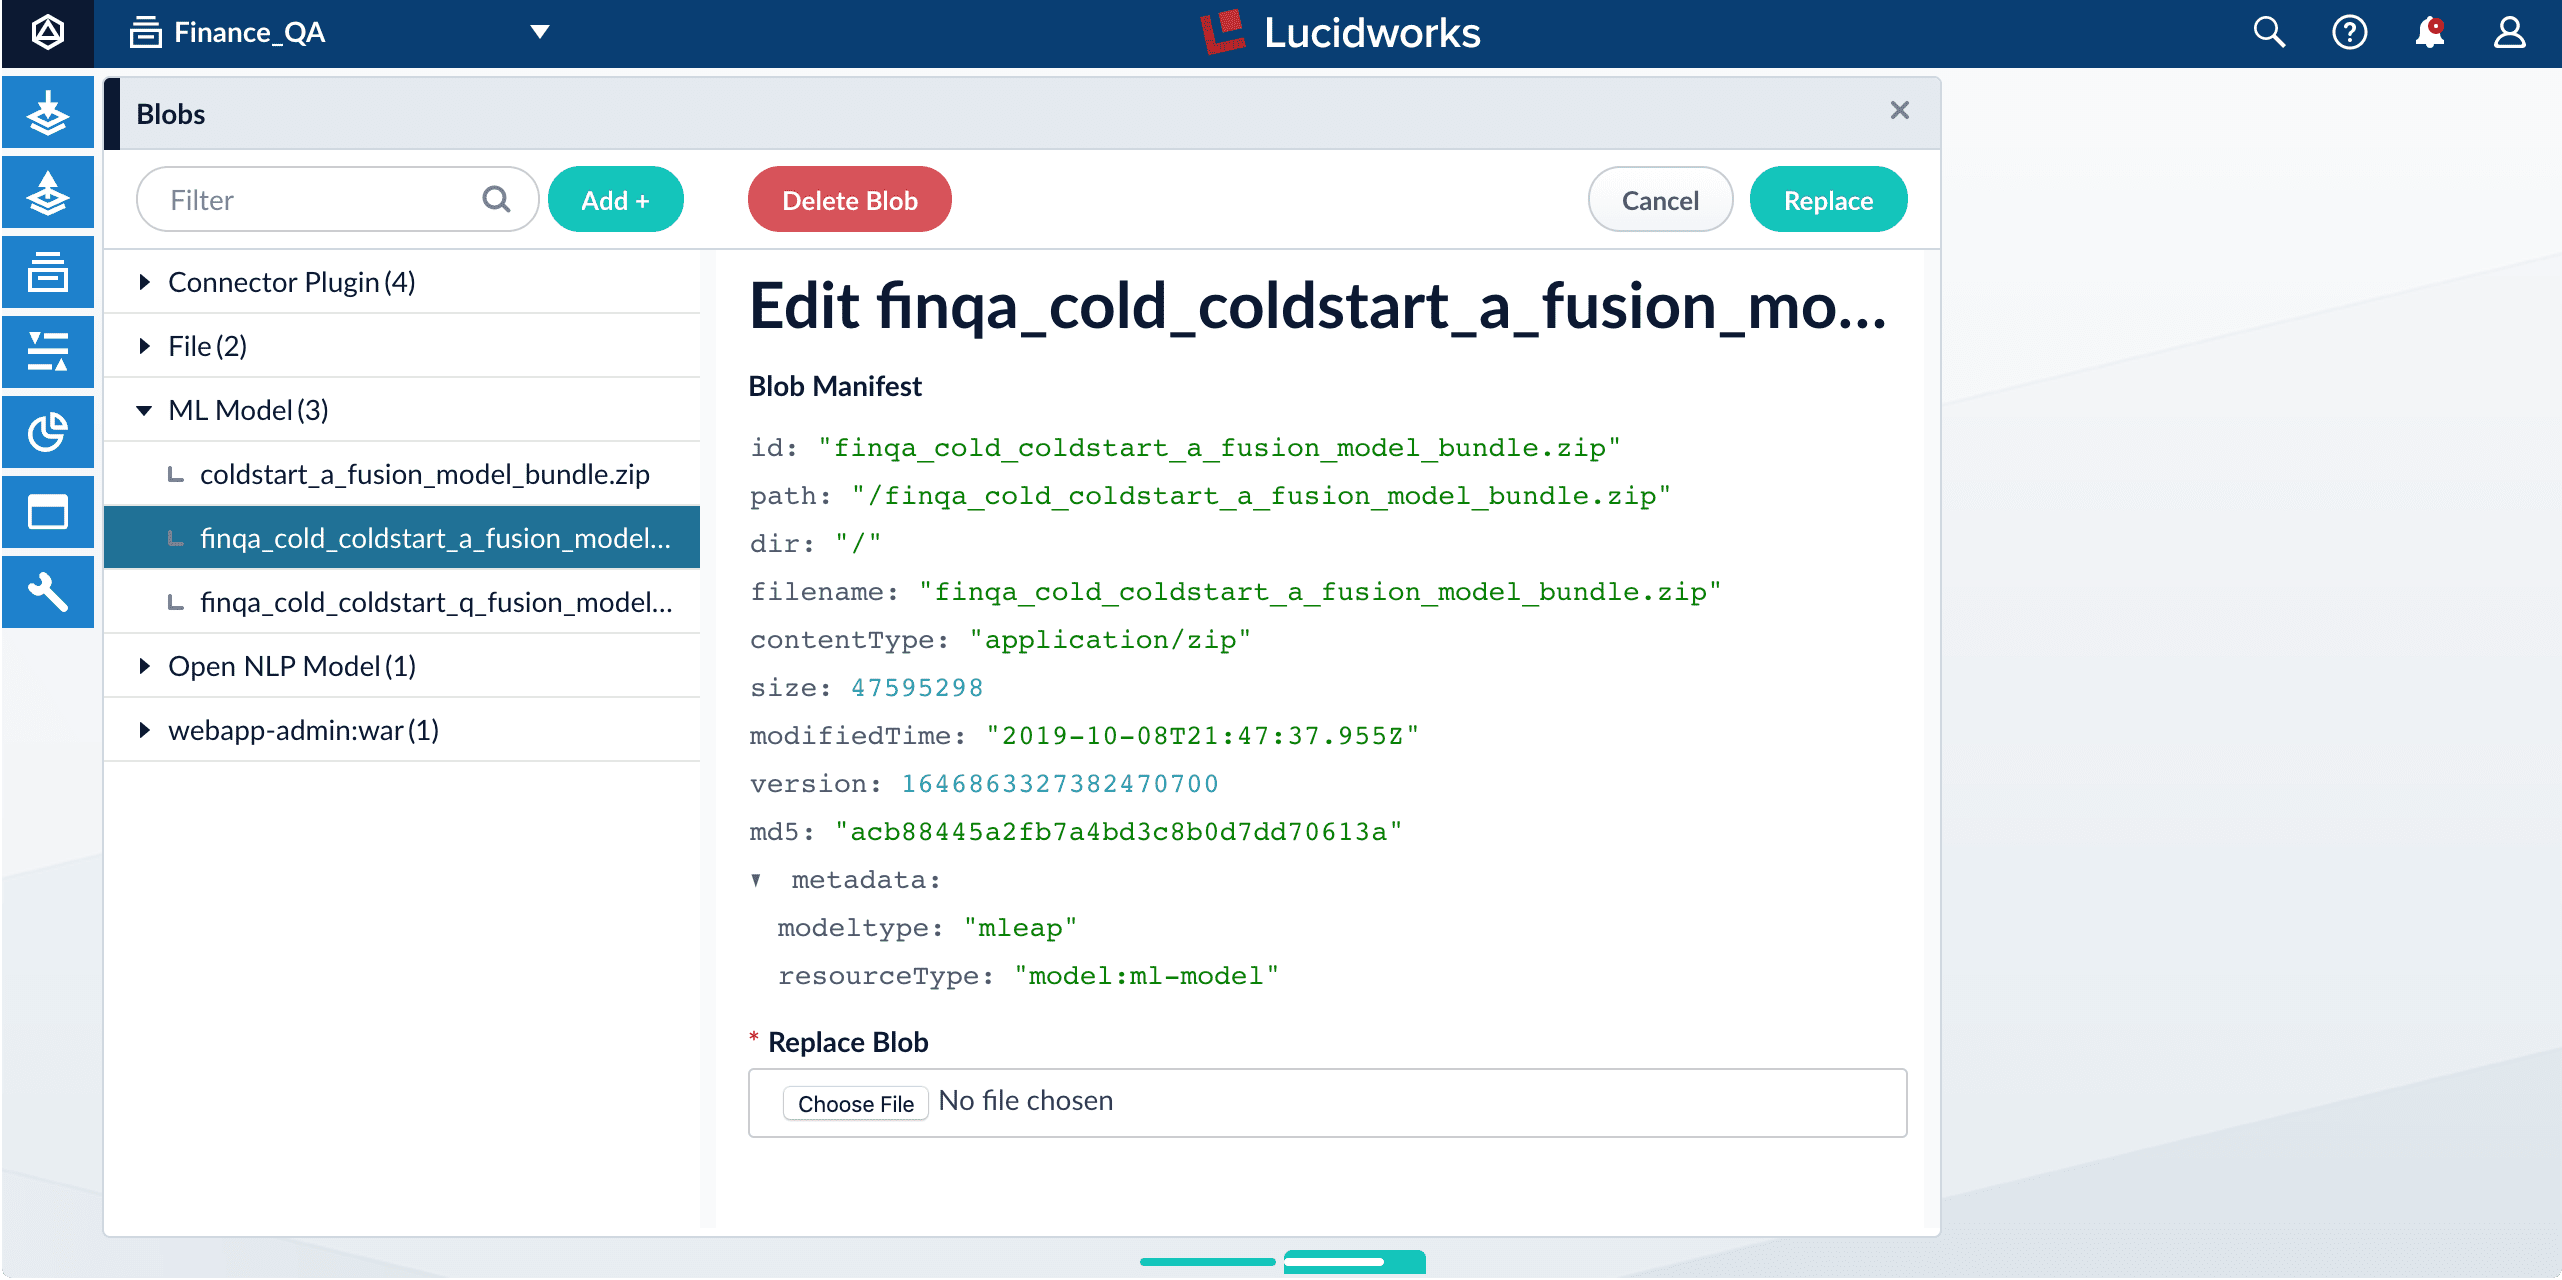
Task: Collapse the ML Model group
Action: click(145, 410)
